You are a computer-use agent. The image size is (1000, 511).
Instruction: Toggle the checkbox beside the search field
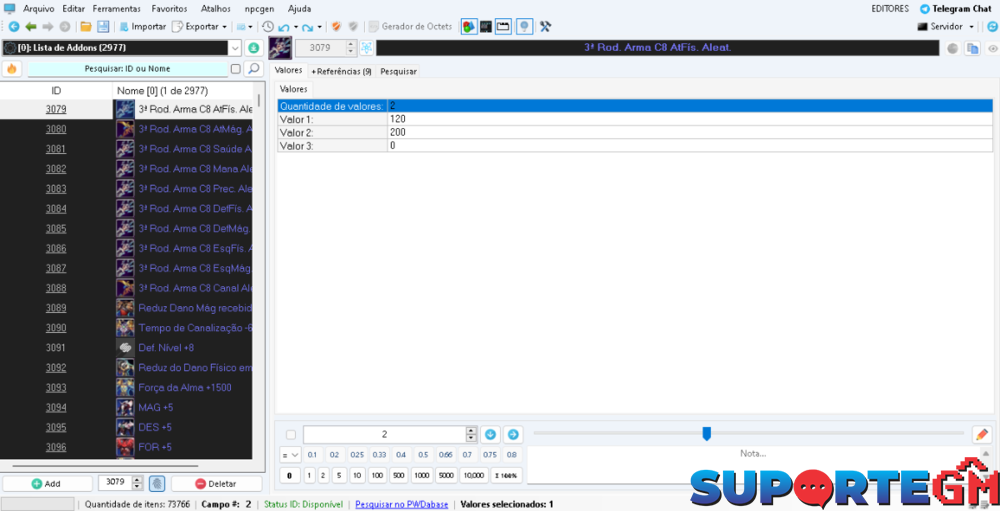236,69
